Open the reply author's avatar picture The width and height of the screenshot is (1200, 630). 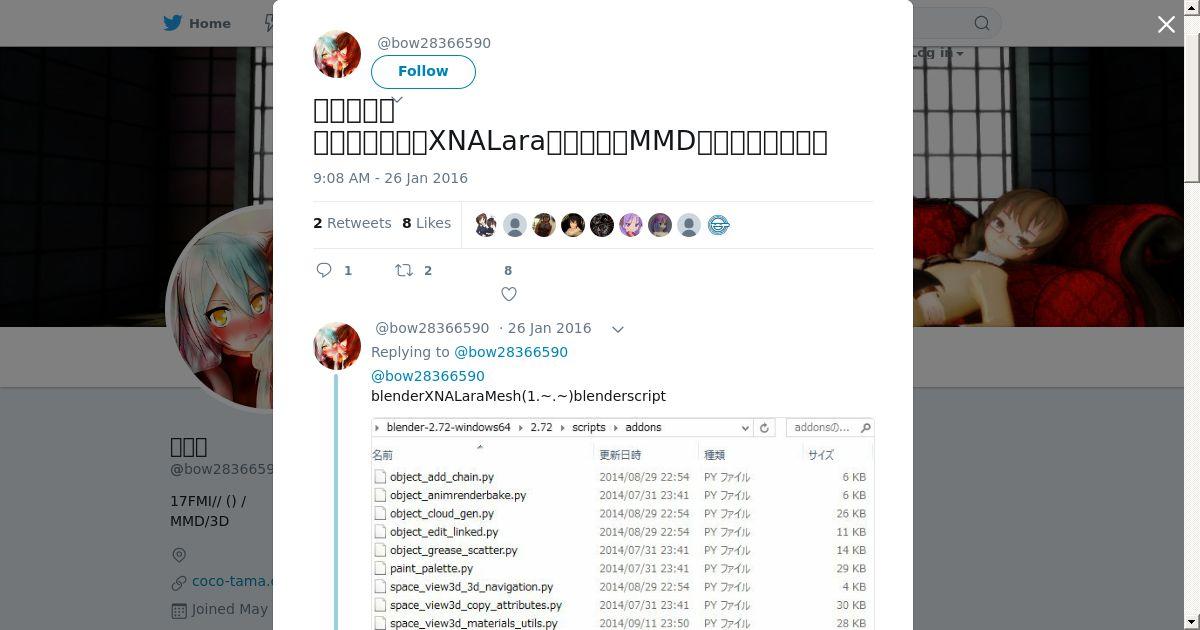337,346
